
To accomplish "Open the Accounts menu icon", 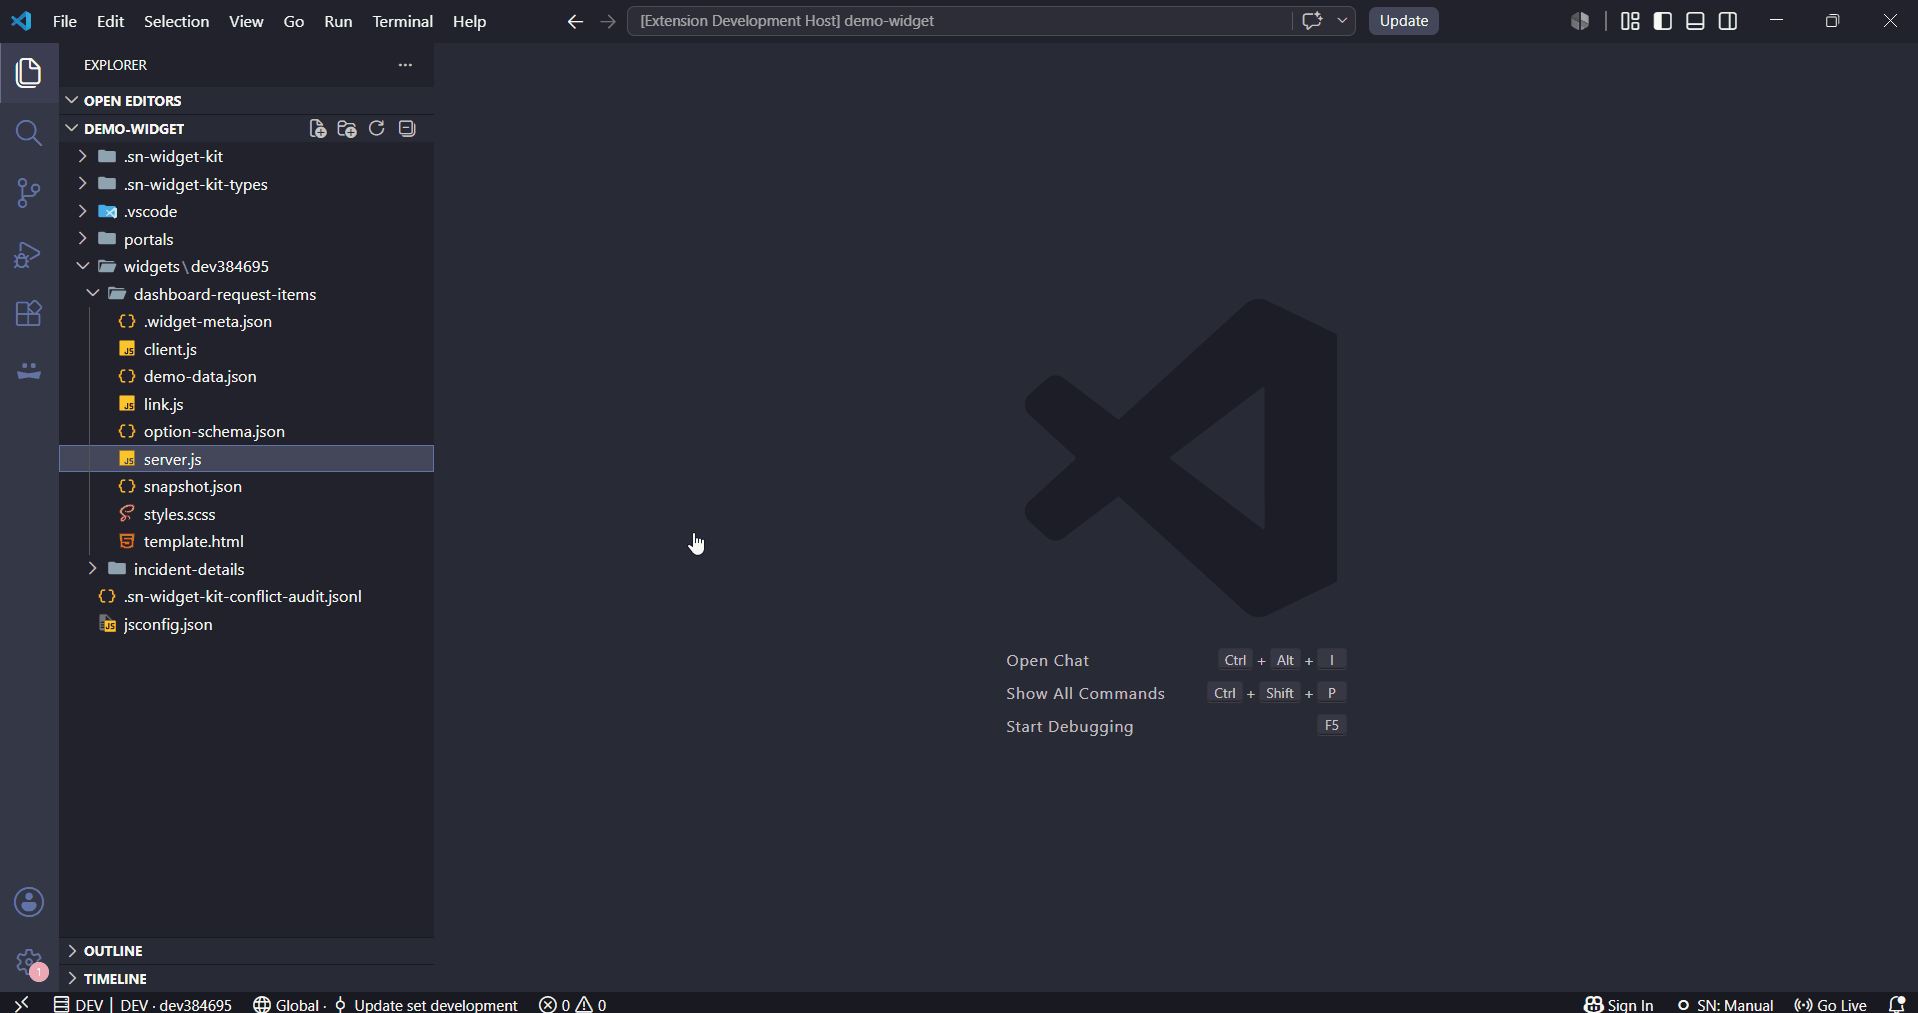I will pos(29,902).
